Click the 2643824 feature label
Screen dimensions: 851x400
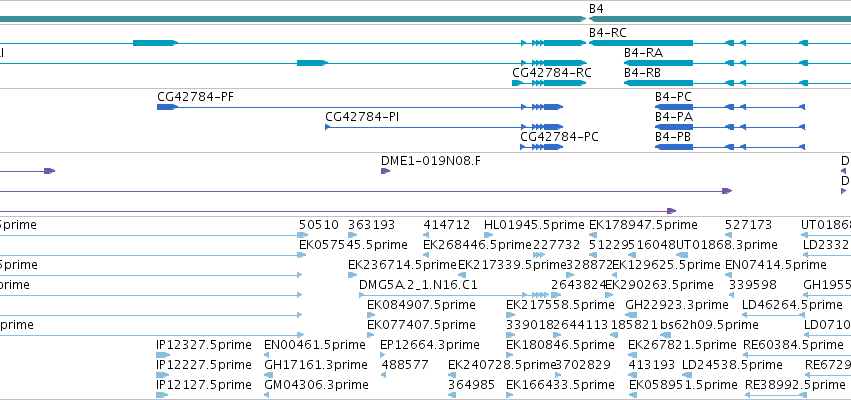coord(579,285)
